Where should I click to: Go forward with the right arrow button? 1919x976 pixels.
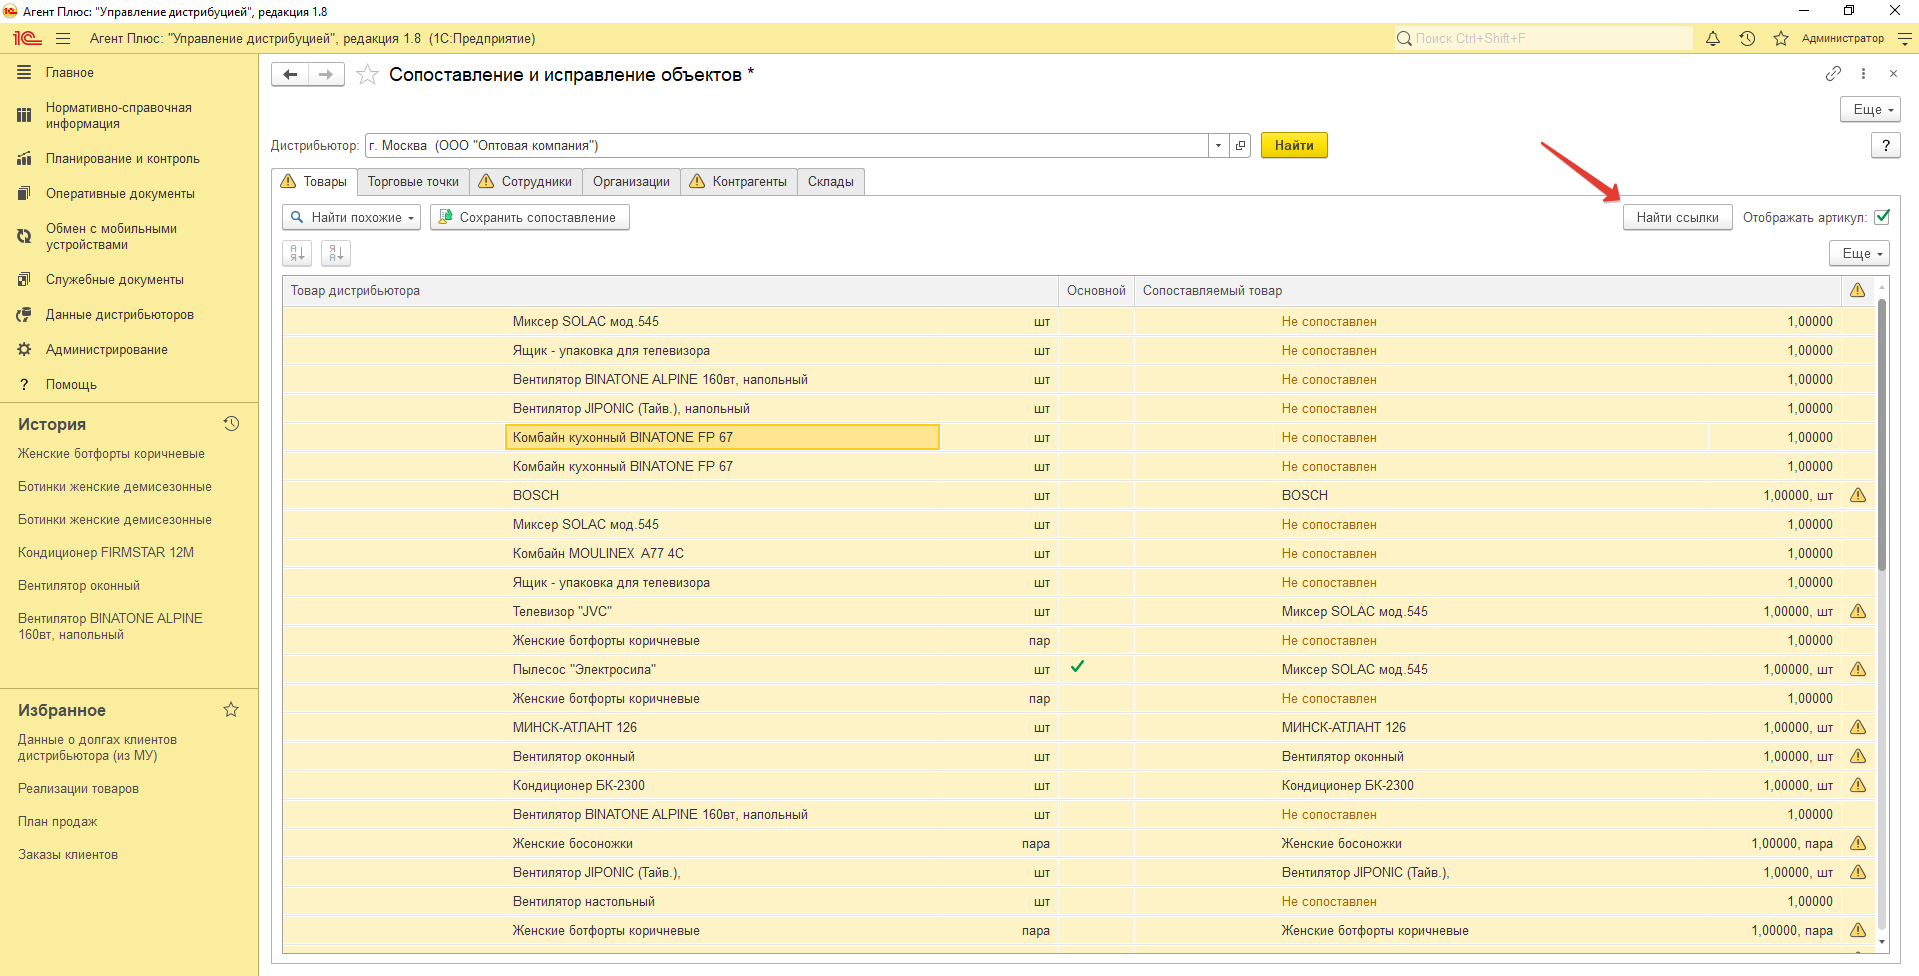click(326, 74)
